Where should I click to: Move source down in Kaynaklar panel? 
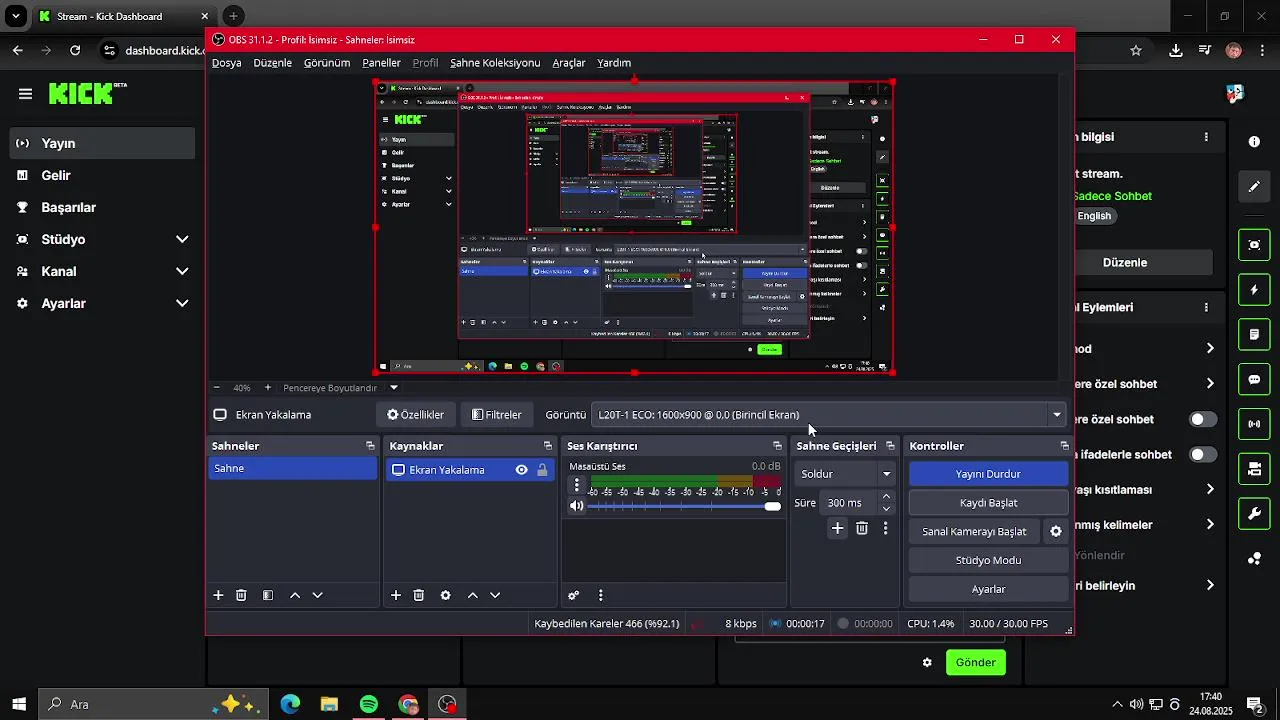point(495,595)
